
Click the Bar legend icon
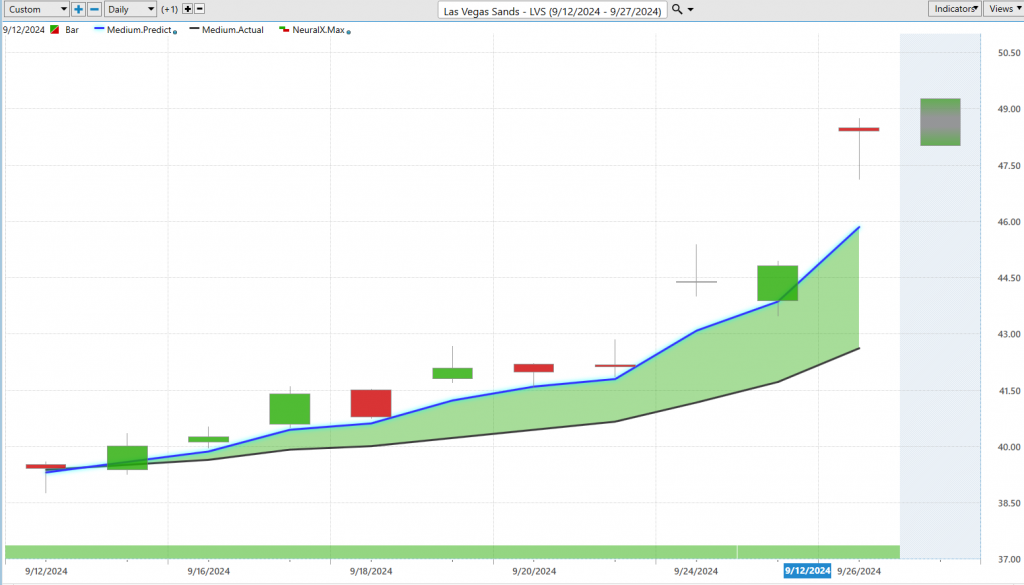[x=56, y=30]
